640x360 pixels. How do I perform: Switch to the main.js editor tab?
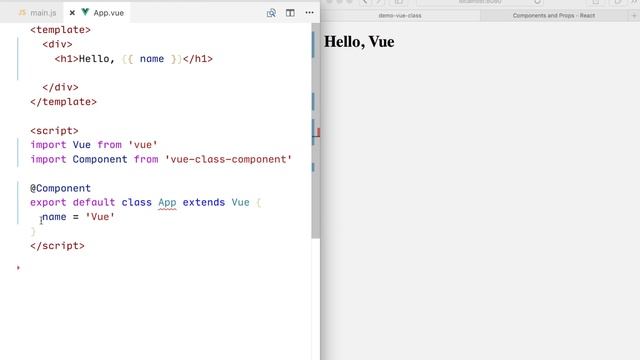pos(38,13)
